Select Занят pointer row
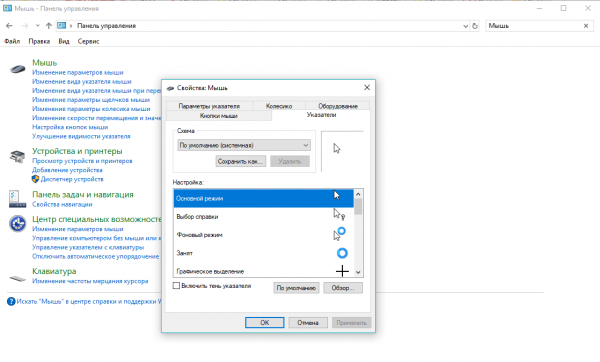Viewport: 600px width, 362px height. coord(263,253)
